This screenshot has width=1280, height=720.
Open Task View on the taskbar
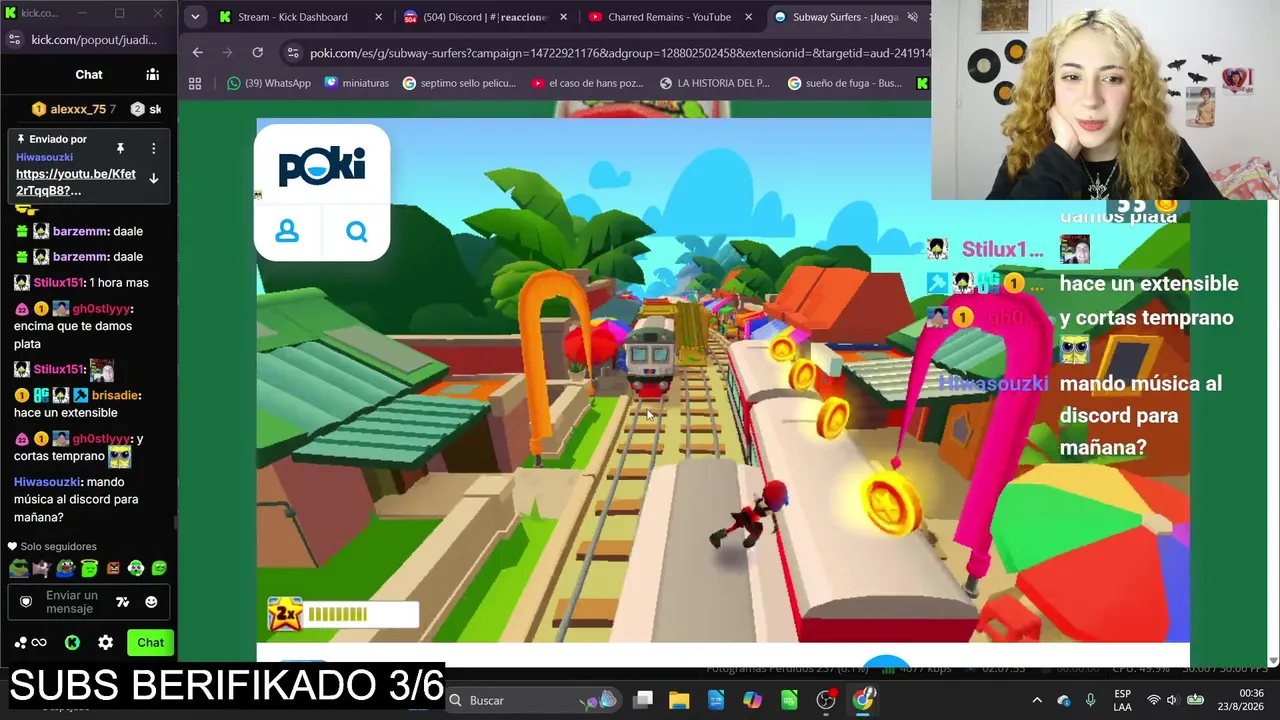point(643,700)
